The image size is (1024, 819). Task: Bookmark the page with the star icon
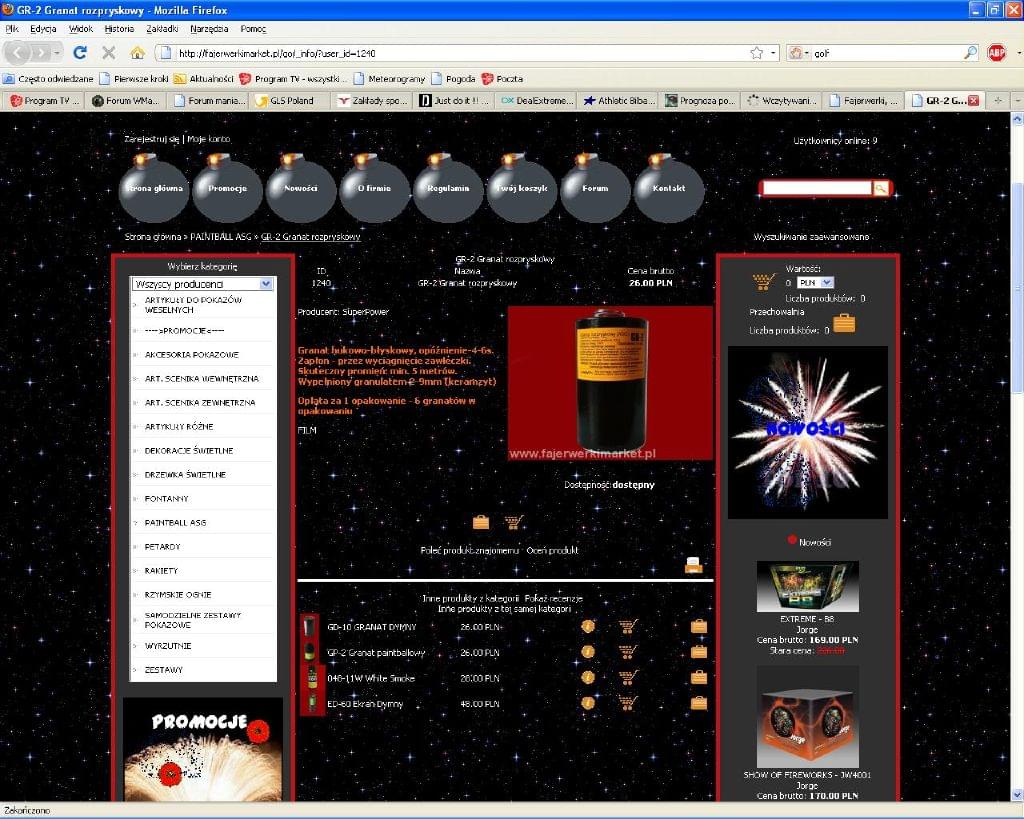(x=756, y=53)
